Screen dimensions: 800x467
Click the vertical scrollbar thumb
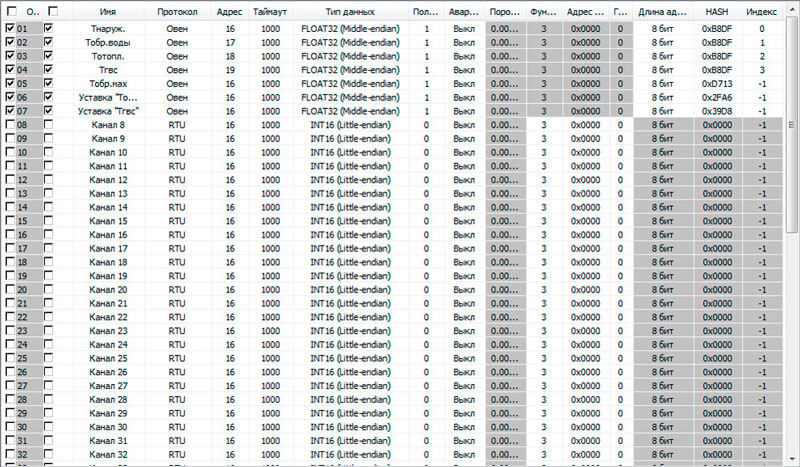[791, 125]
